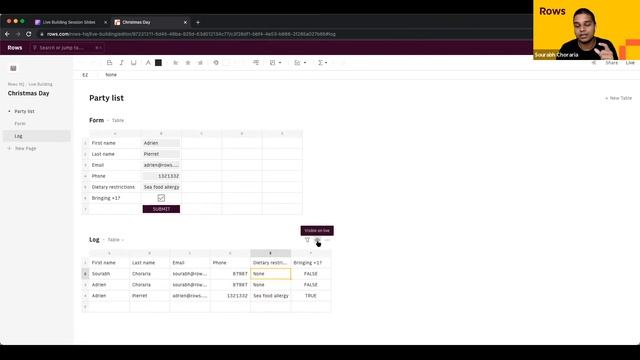The image size is (640, 360).
Task: Reload the page in browser
Action: [29, 34]
